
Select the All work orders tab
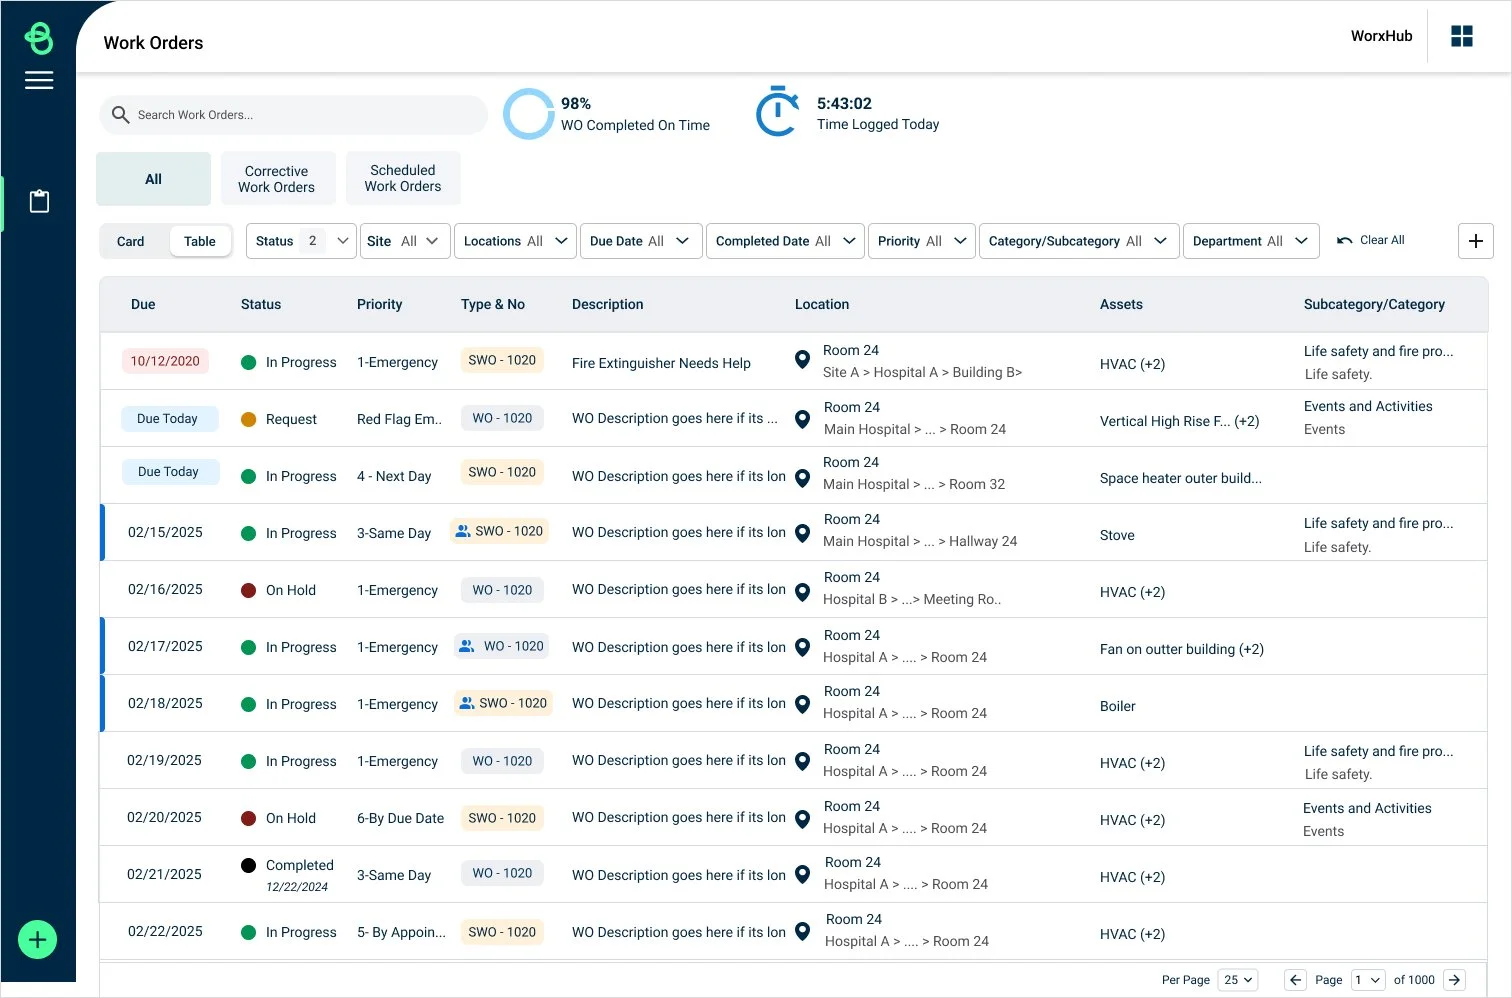(x=153, y=179)
